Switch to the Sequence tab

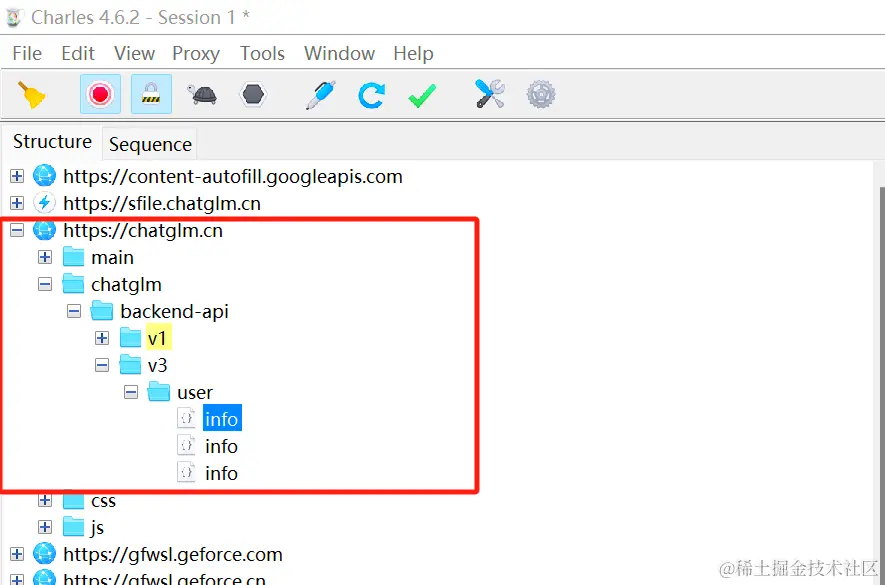(x=150, y=145)
